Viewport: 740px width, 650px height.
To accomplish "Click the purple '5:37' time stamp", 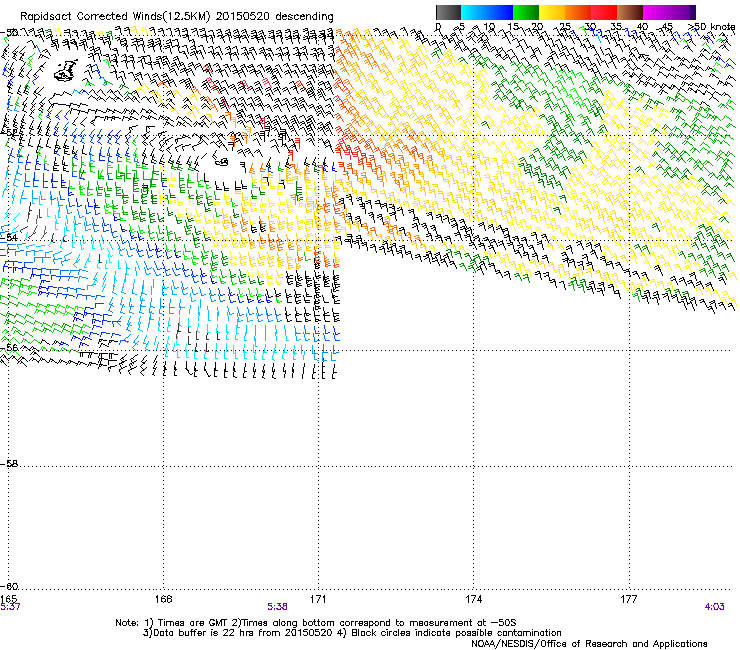I will tap(10, 607).
